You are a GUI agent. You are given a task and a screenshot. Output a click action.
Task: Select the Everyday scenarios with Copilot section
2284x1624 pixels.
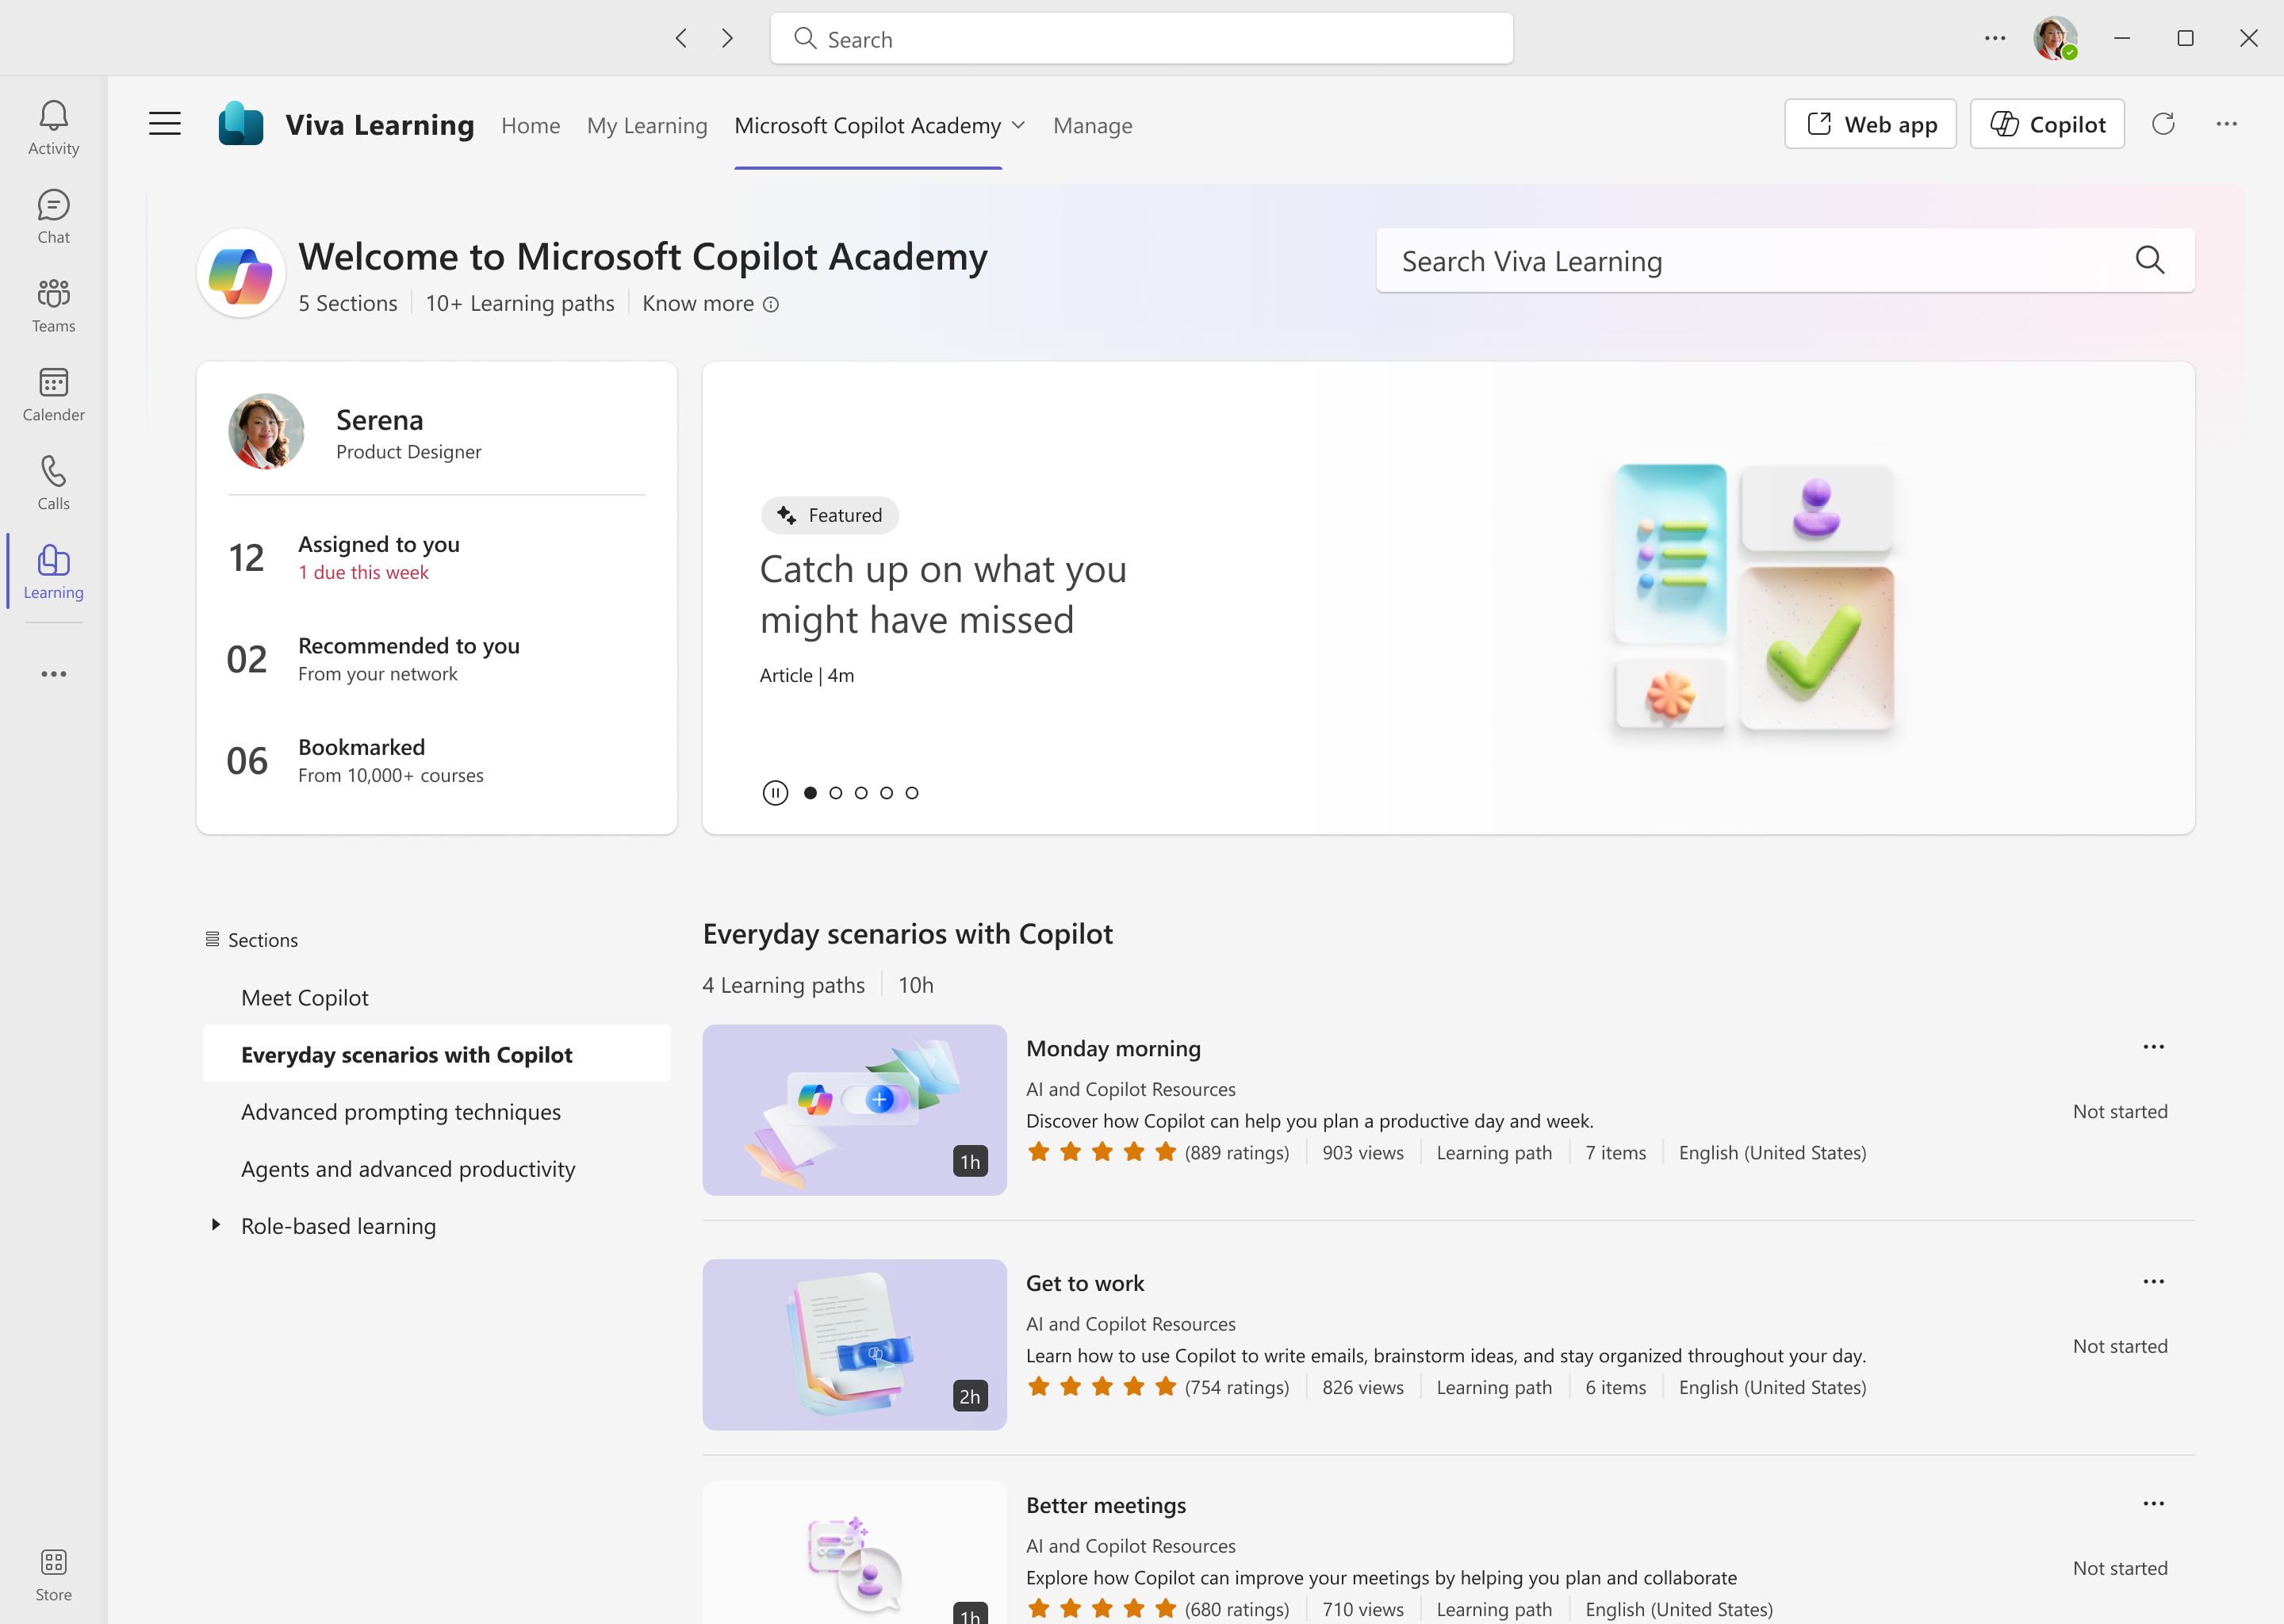click(406, 1053)
